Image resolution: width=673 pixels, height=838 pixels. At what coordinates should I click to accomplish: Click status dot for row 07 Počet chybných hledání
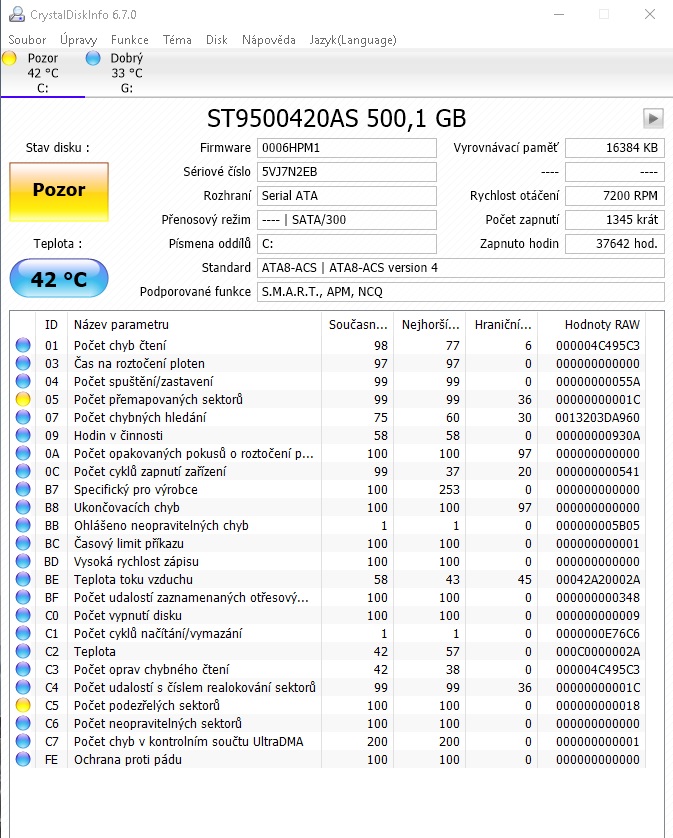click(23, 417)
